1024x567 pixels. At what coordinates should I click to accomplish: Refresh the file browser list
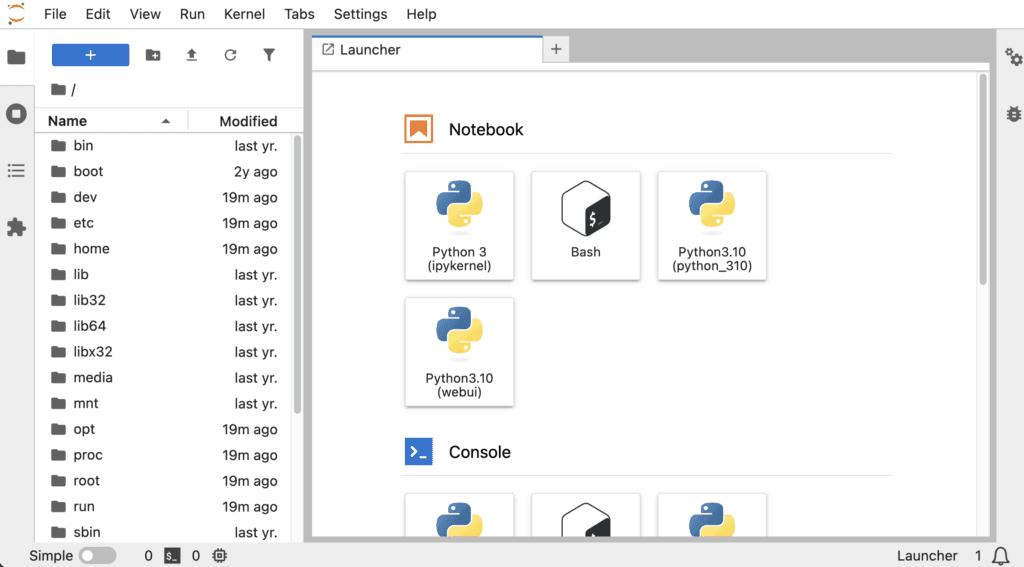230,55
